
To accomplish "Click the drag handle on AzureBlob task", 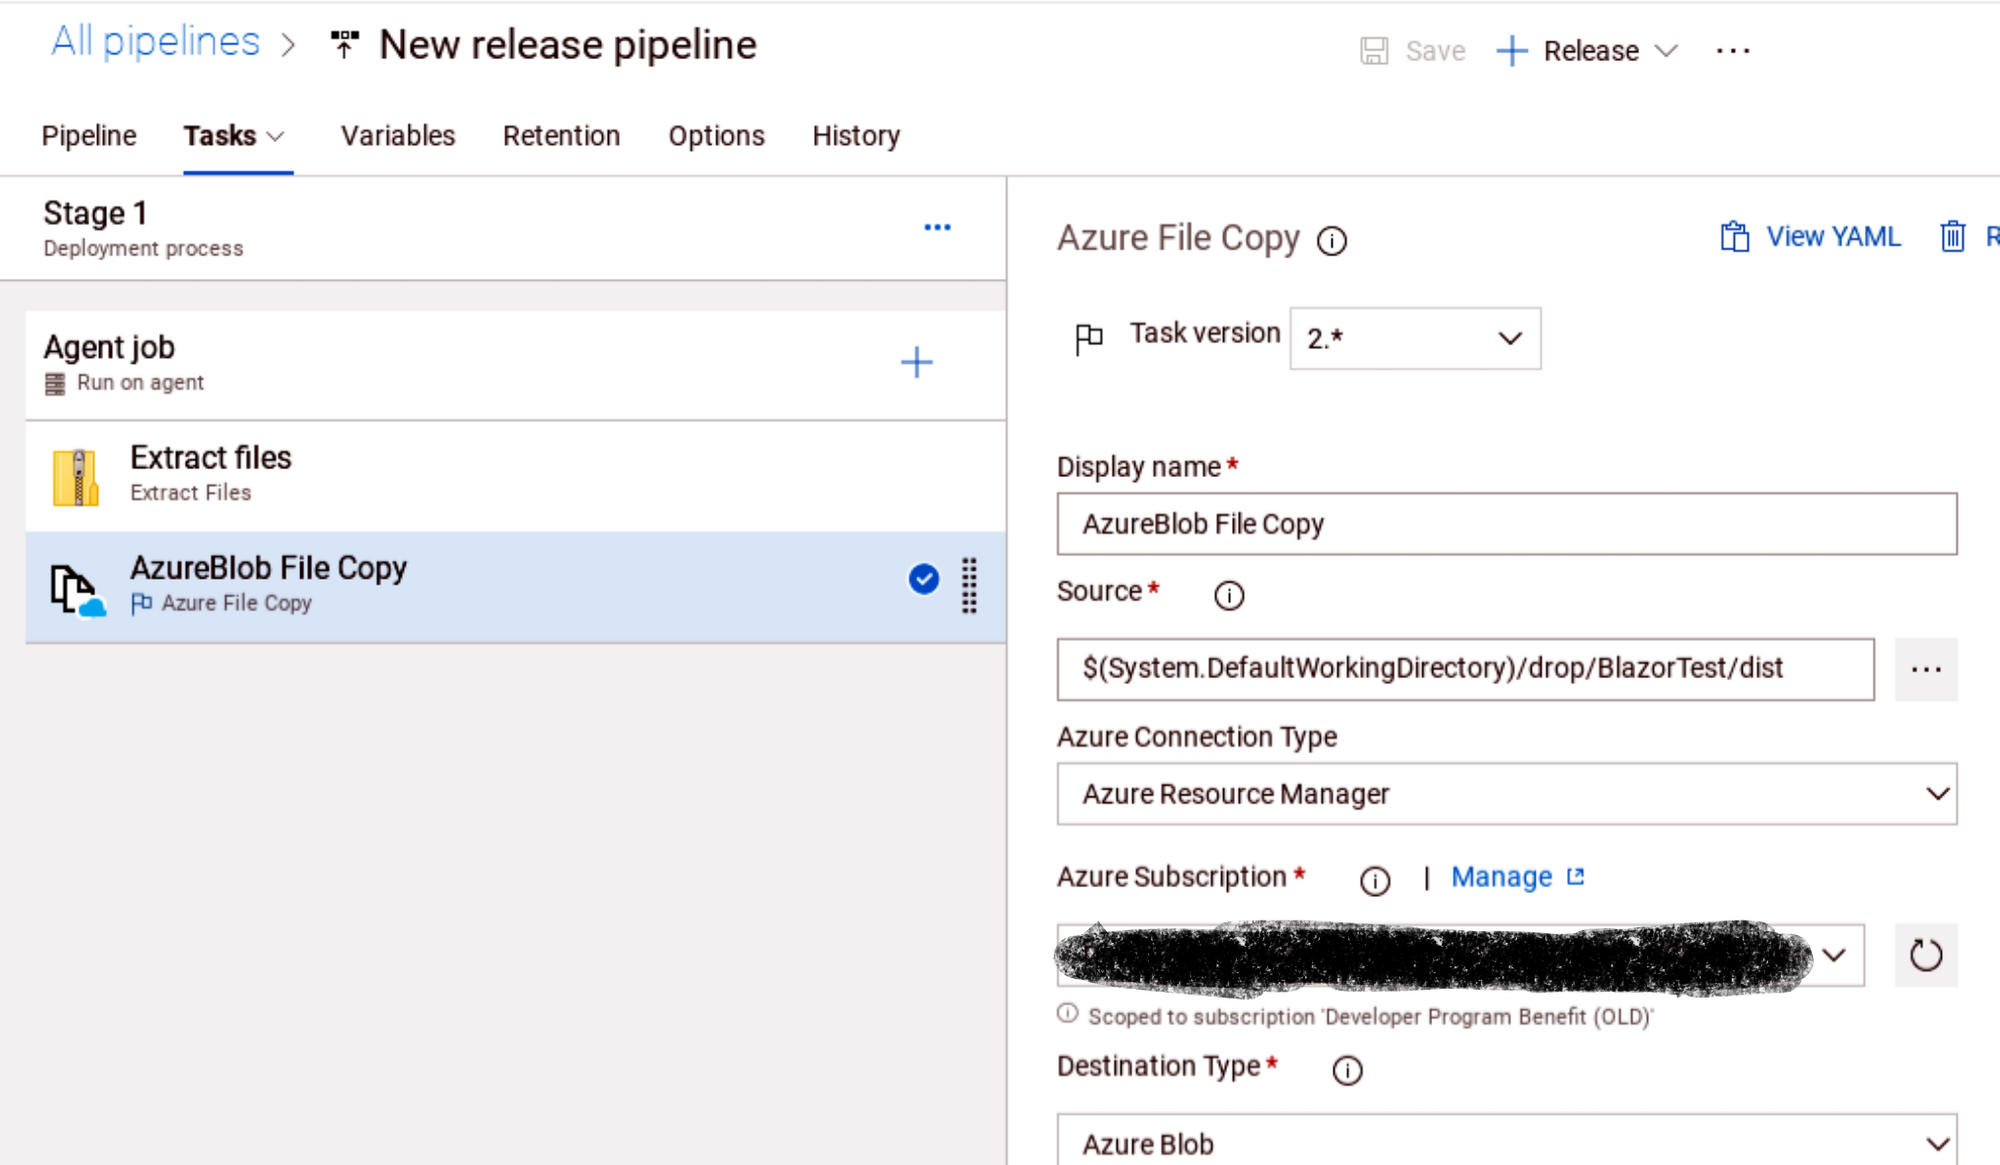I will pyautogui.click(x=969, y=585).
